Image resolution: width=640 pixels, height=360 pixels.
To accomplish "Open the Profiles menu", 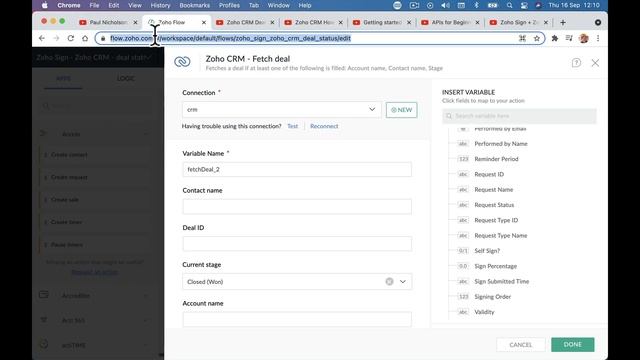I will (x=229, y=5).
